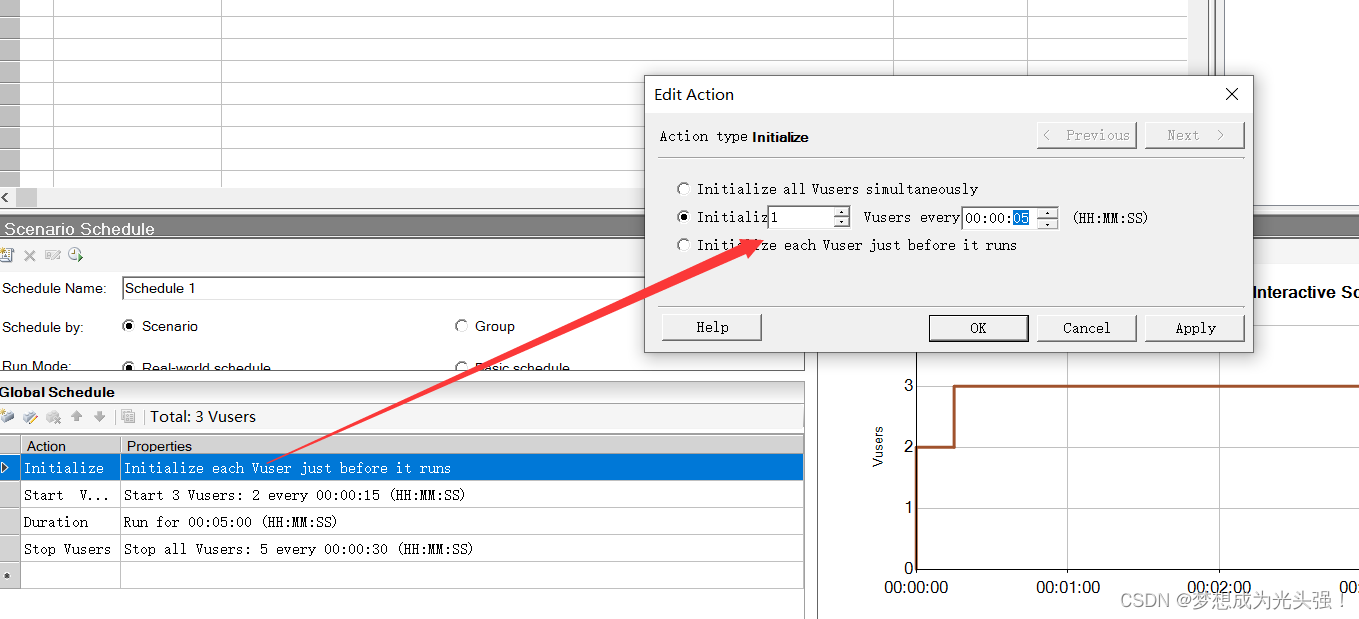Screen dimensions: 1359x619
Task: Click the Delete Schedule X icon
Action: [x=30, y=255]
